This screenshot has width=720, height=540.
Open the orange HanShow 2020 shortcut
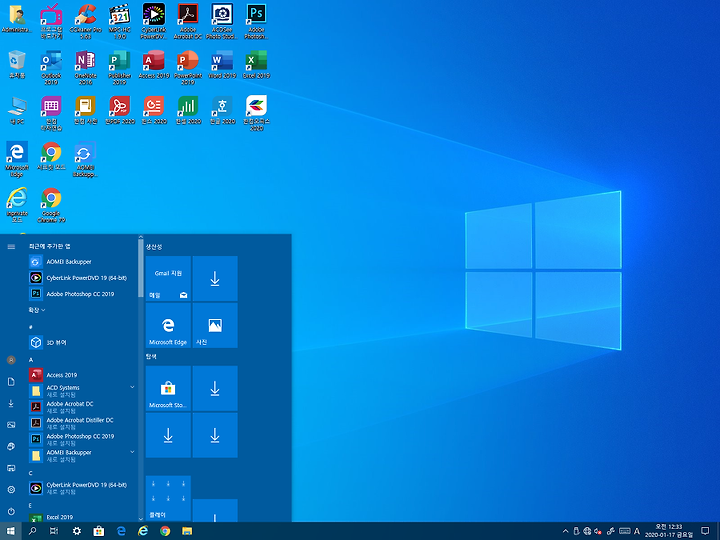pyautogui.click(x=154, y=110)
